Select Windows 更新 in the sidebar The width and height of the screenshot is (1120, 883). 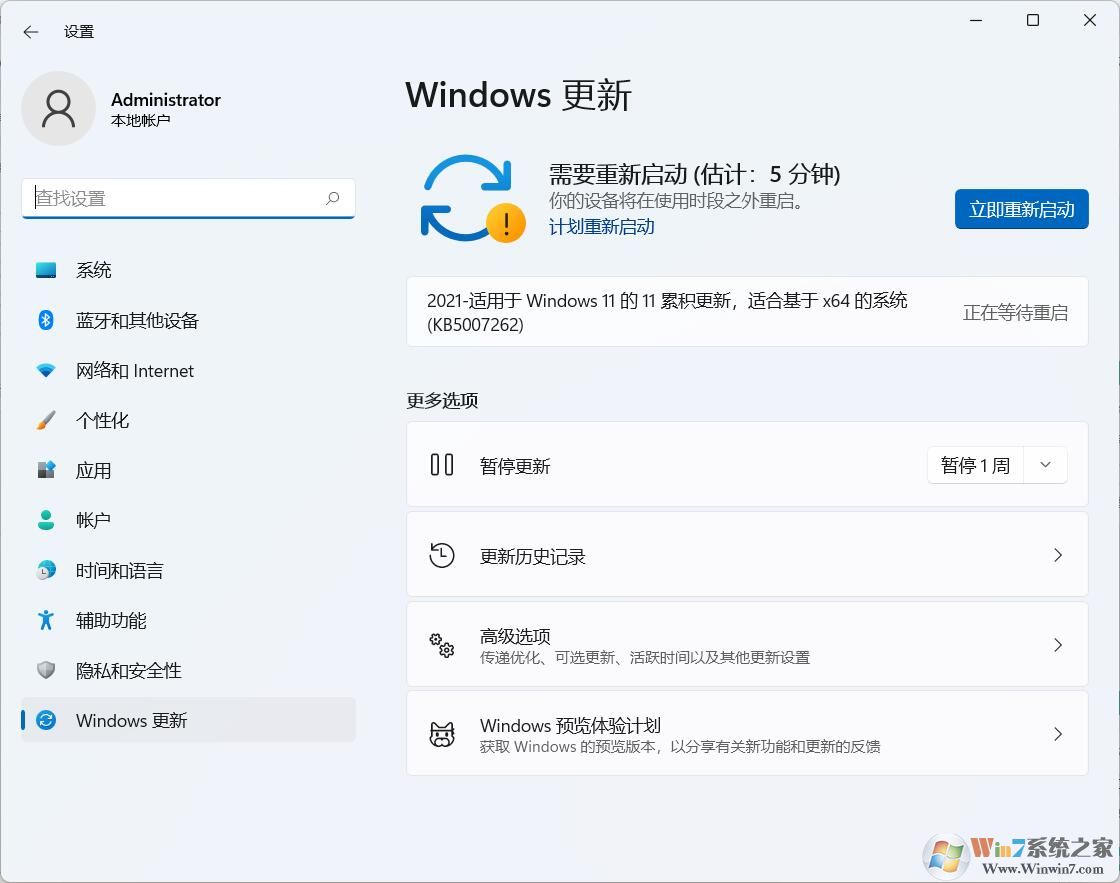click(130, 720)
